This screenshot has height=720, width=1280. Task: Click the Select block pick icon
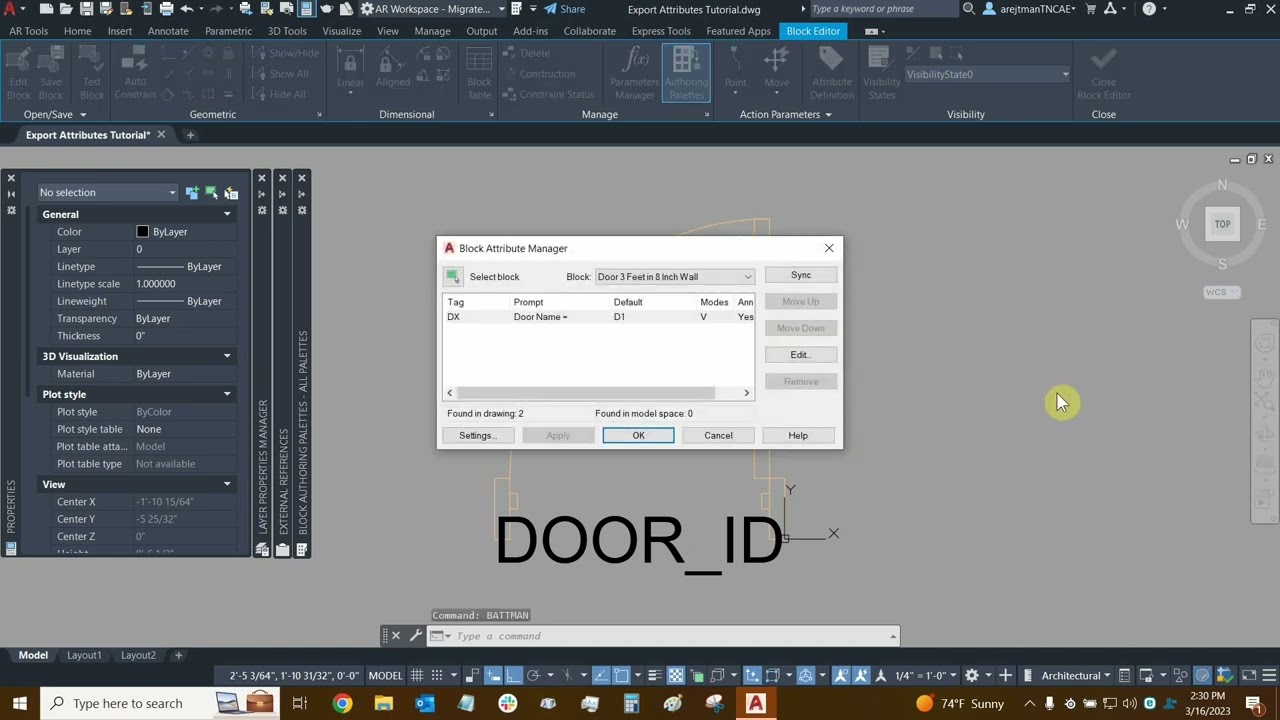(x=453, y=277)
